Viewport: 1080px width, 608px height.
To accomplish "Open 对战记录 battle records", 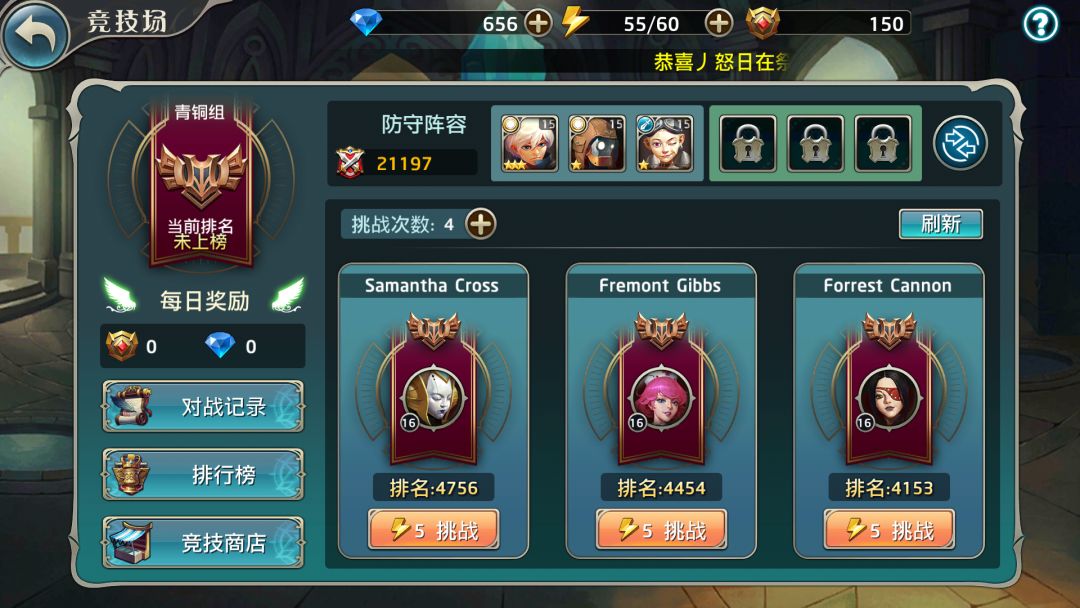I will 203,406.
